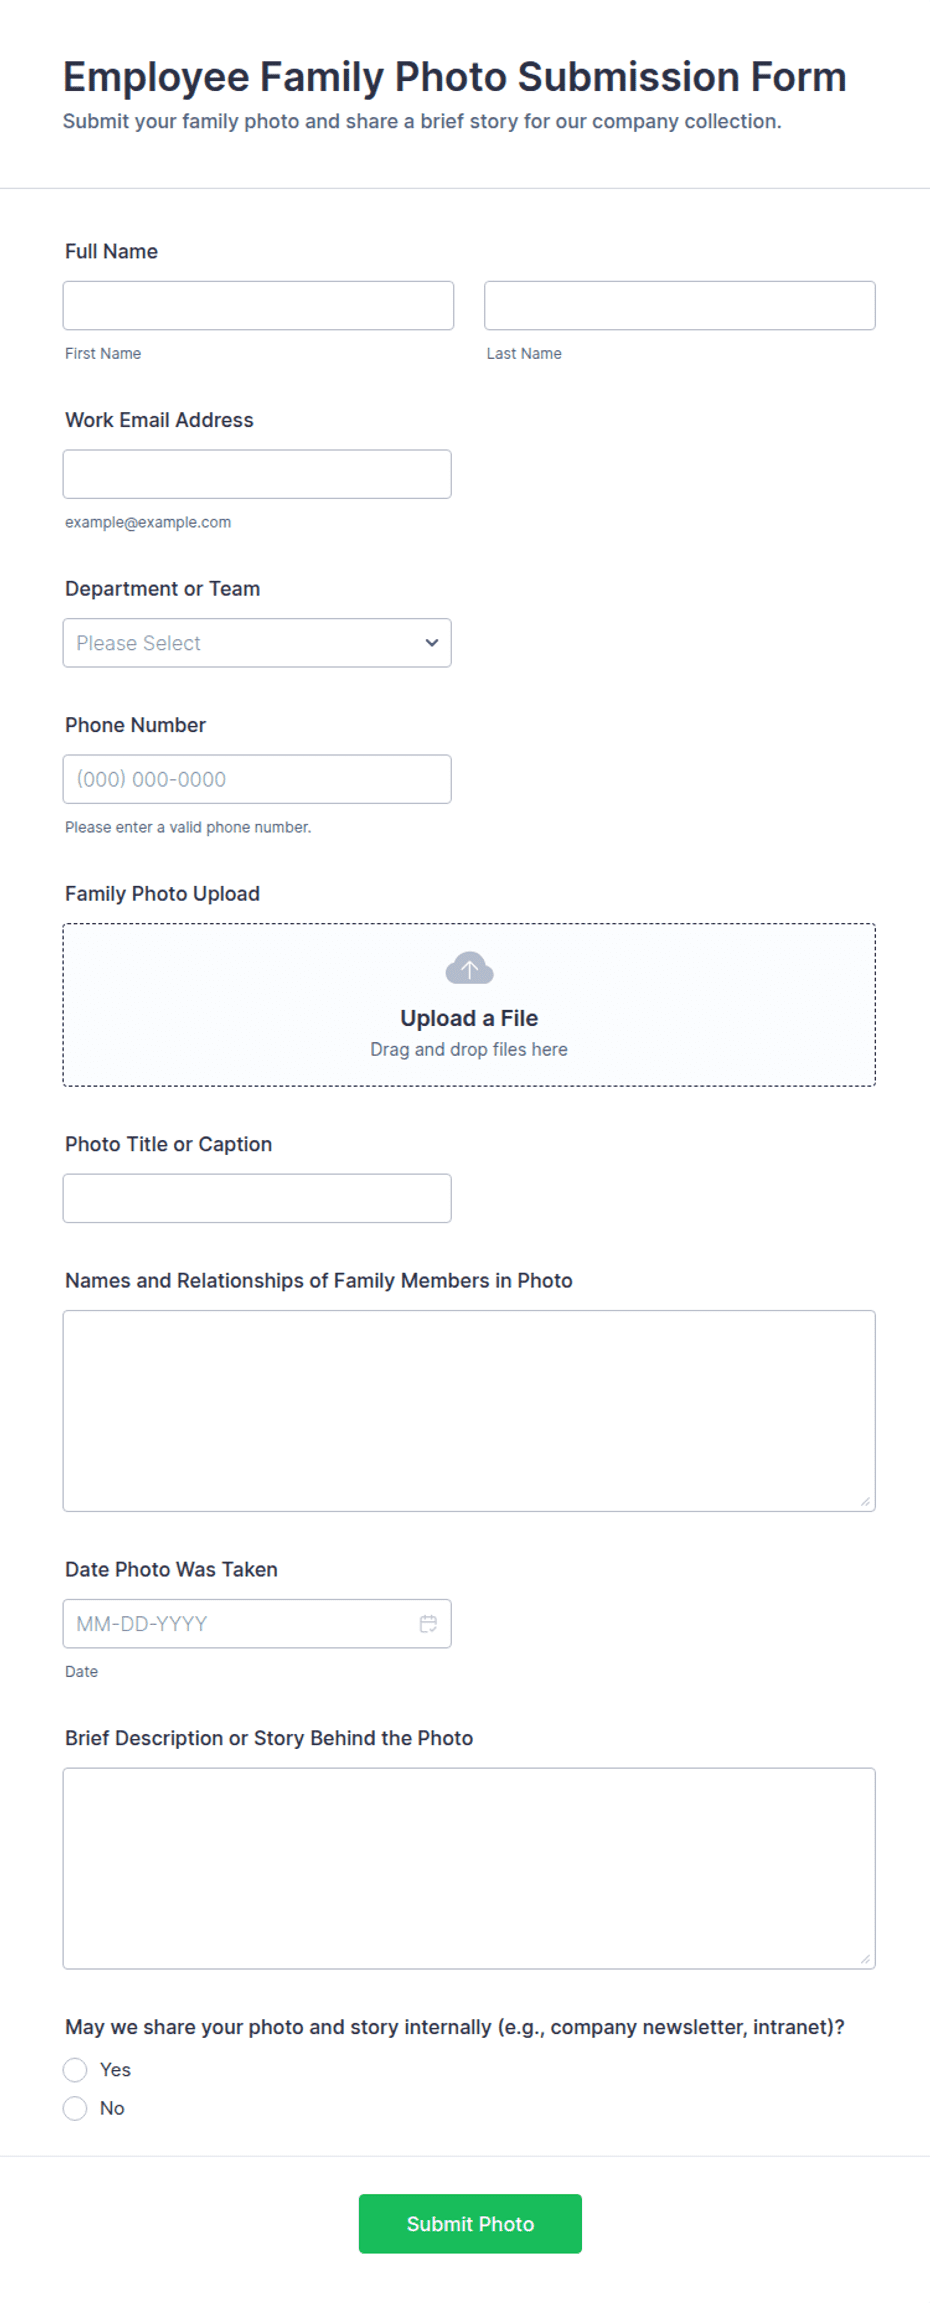Click the Photo Title or Caption field
The image size is (930, 2303).
[x=257, y=1198]
